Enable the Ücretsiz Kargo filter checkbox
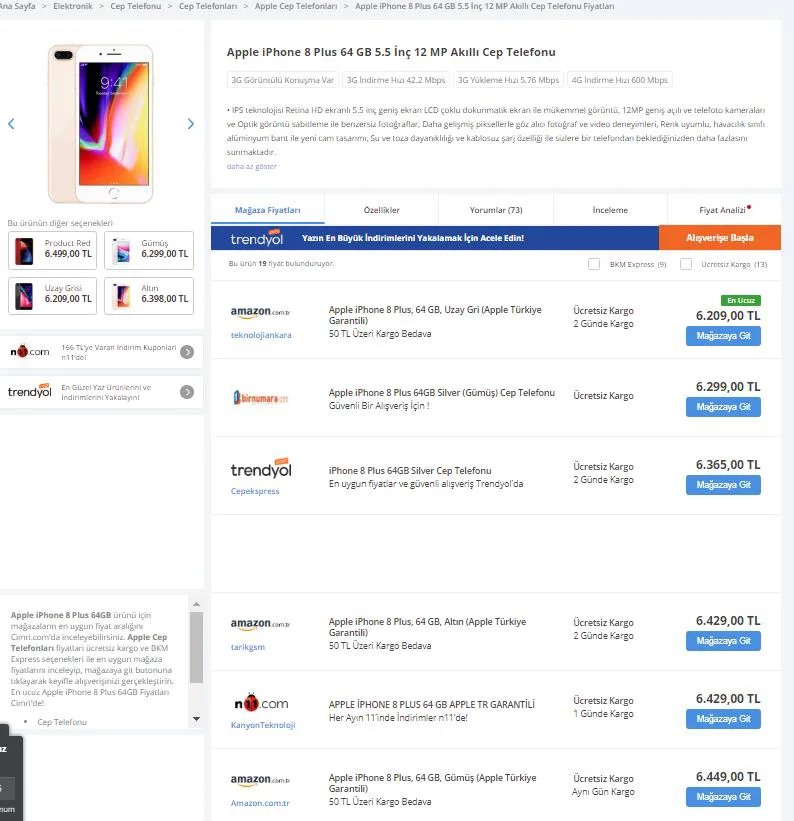Image resolution: width=794 pixels, height=821 pixels. pyautogui.click(x=686, y=264)
